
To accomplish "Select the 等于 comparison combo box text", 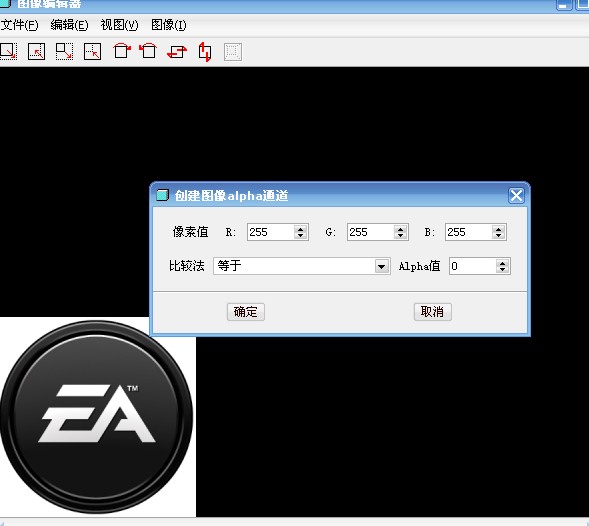I will (x=229, y=266).
